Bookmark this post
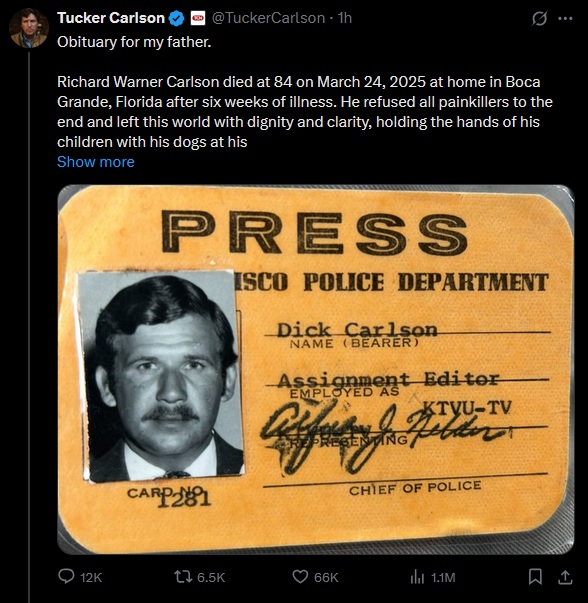 [535, 577]
